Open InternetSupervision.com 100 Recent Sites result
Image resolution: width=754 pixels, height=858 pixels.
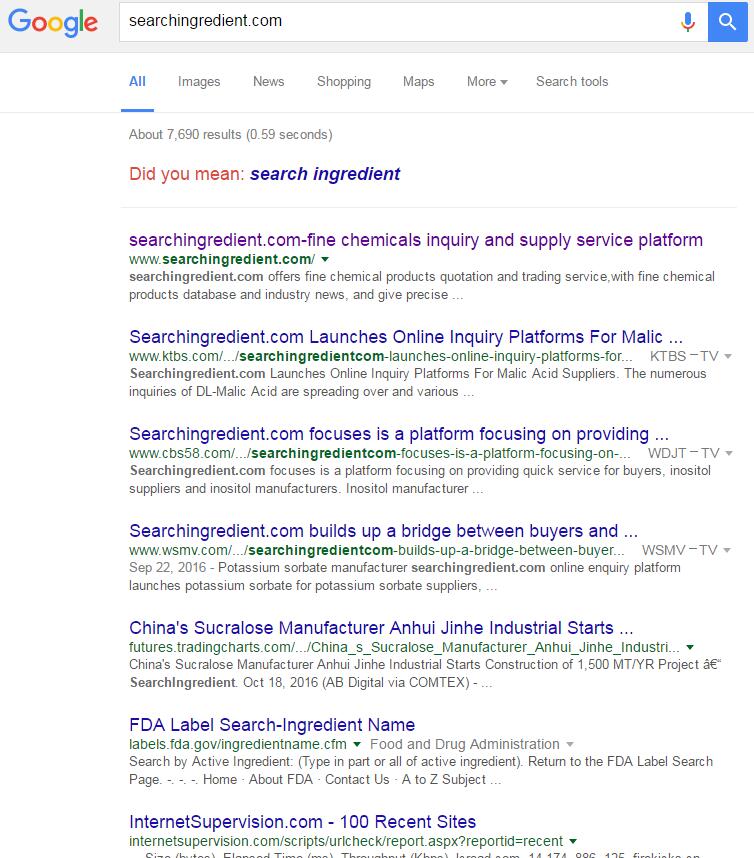tap(303, 821)
